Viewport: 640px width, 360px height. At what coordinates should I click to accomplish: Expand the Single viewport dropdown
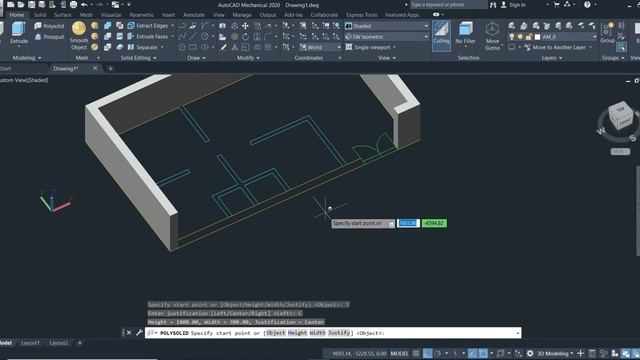tap(371, 47)
